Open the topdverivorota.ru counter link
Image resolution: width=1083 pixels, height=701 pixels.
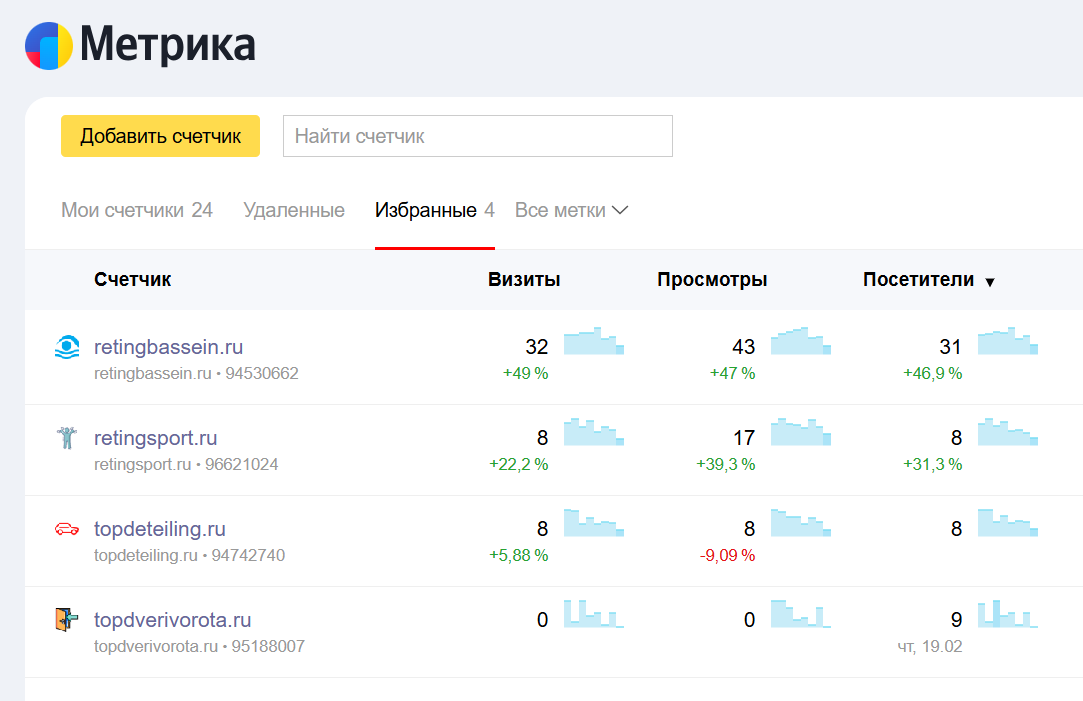click(x=172, y=620)
